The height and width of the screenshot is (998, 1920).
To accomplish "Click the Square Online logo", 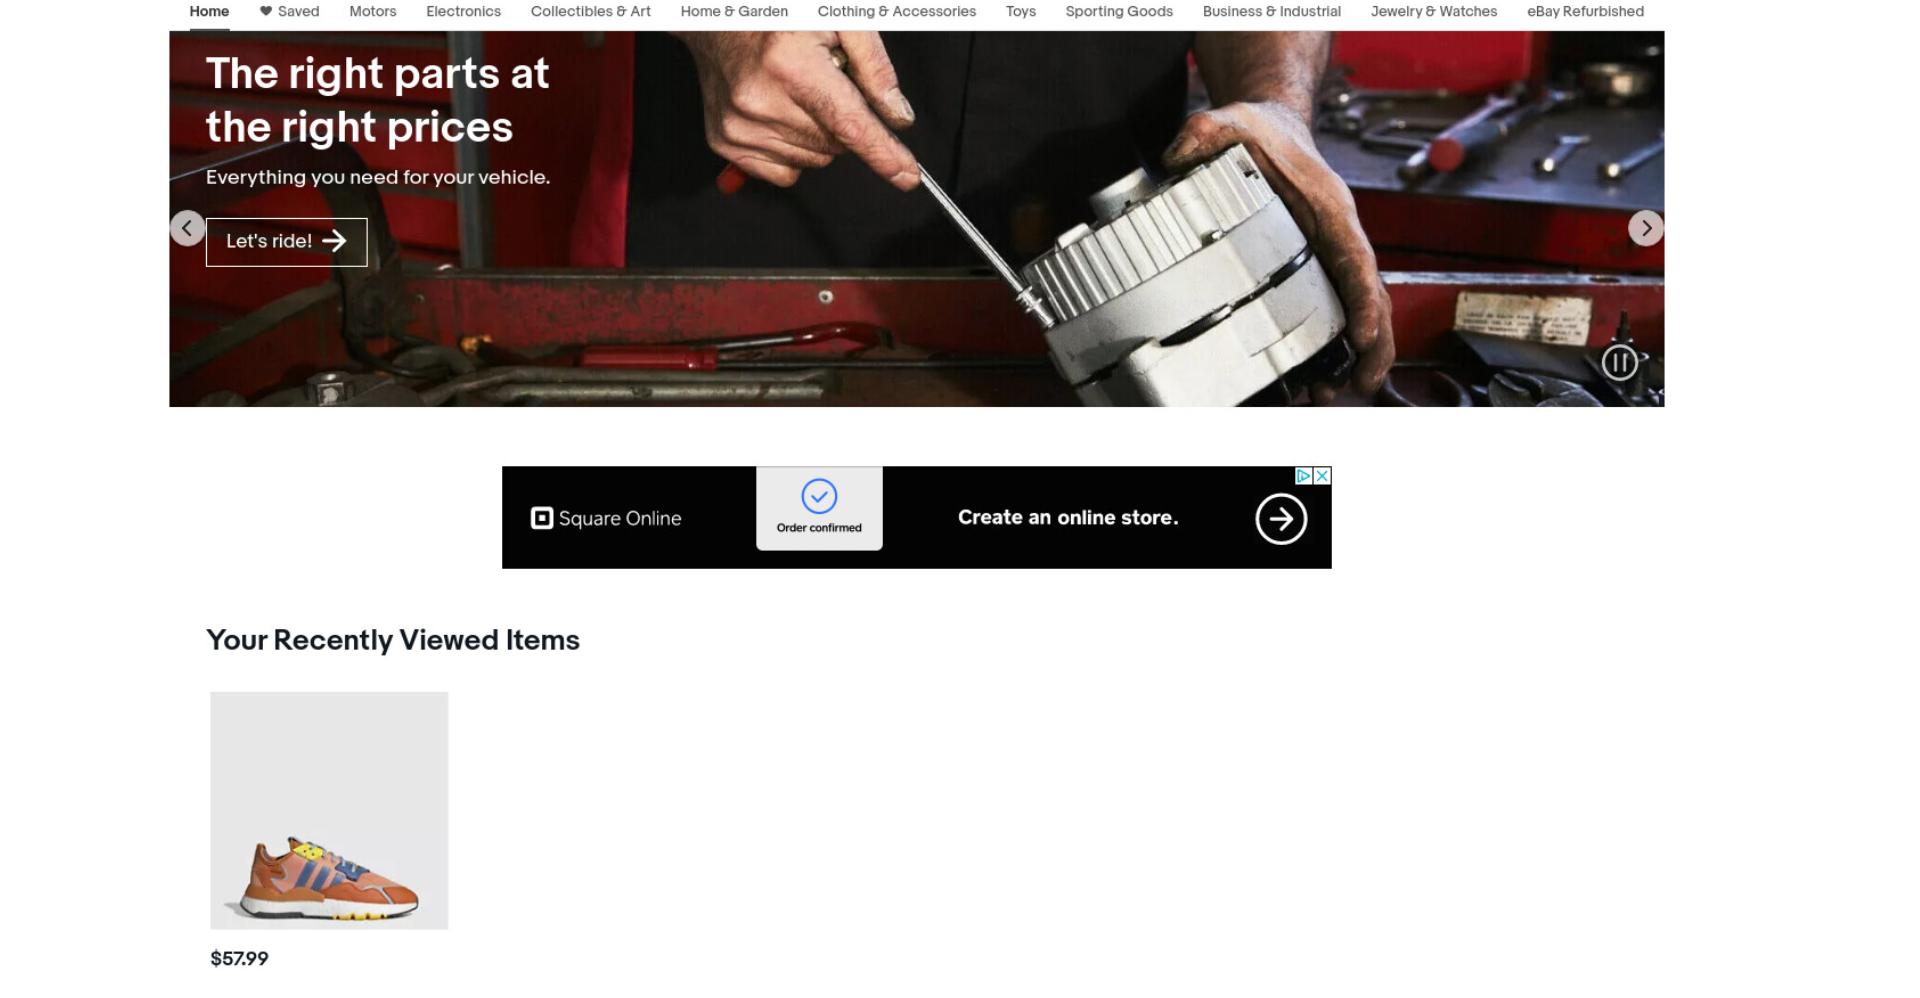I will pos(606,518).
